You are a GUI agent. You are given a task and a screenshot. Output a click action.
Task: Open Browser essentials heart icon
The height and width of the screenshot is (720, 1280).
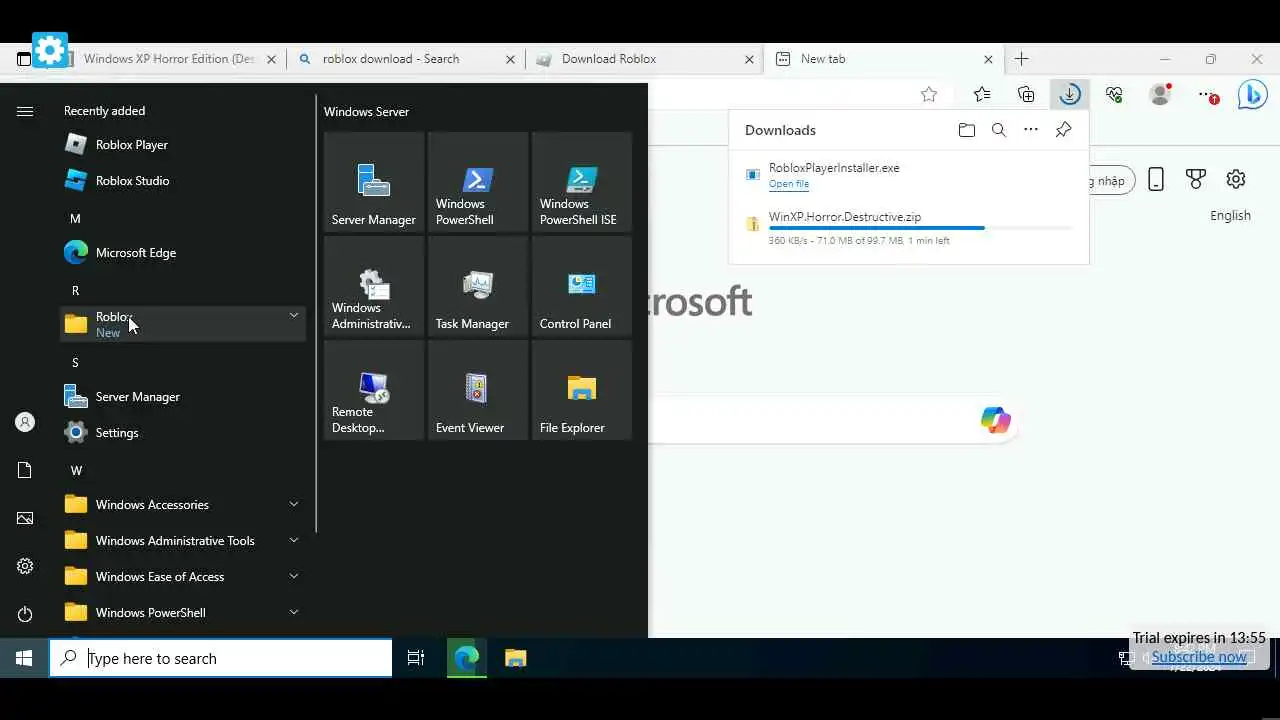click(x=1114, y=94)
